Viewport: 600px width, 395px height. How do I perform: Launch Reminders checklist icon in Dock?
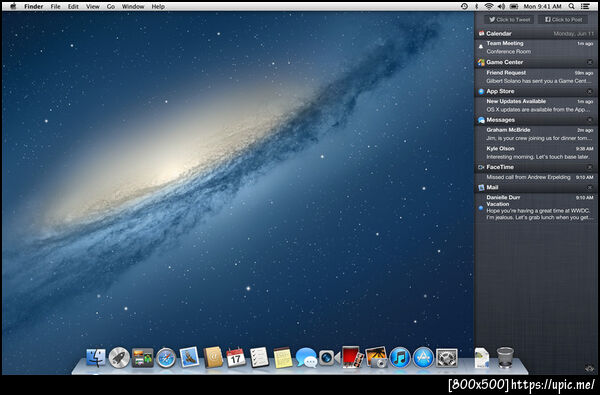coord(259,357)
